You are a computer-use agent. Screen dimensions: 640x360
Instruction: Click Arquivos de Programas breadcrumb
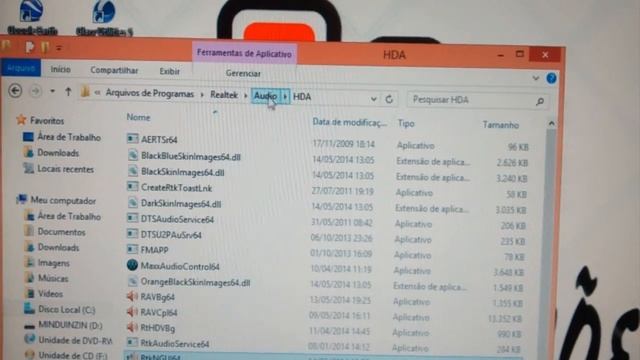[x=149, y=93]
